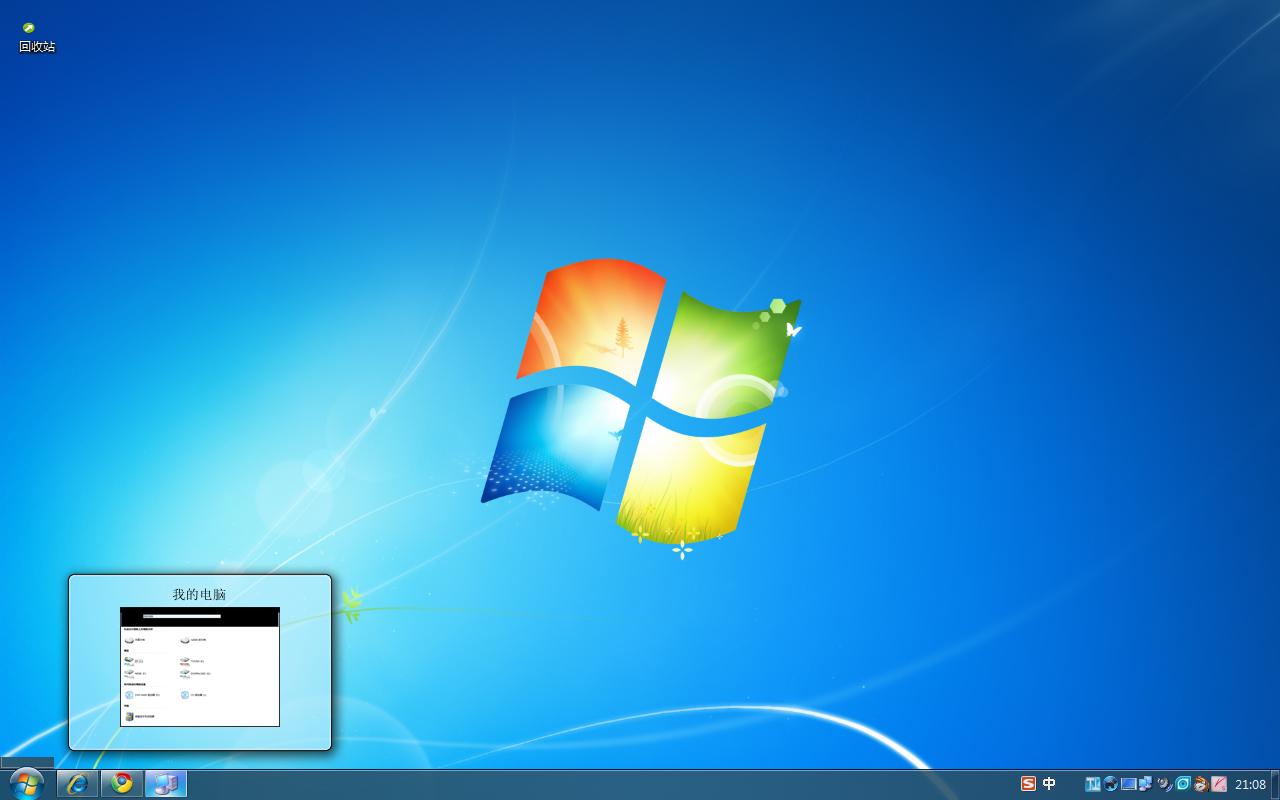Screen dimensions: 1280x800
Task: Open the 21:08 system clock
Action: coord(1250,784)
